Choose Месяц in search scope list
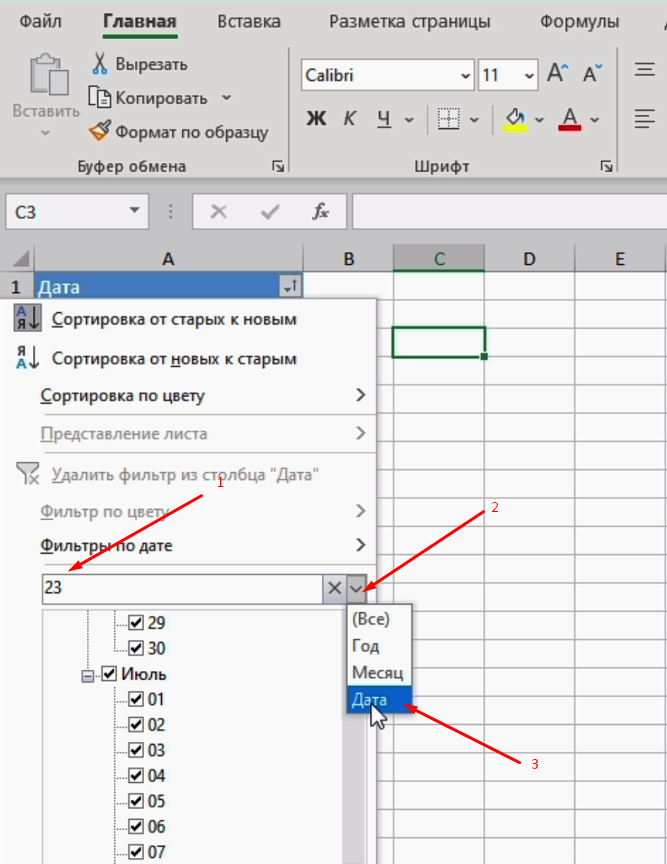 pos(379,673)
